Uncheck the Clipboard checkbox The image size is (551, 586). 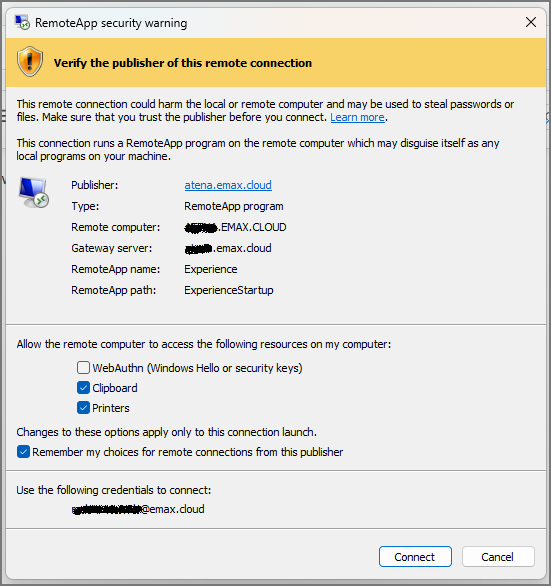click(83, 388)
